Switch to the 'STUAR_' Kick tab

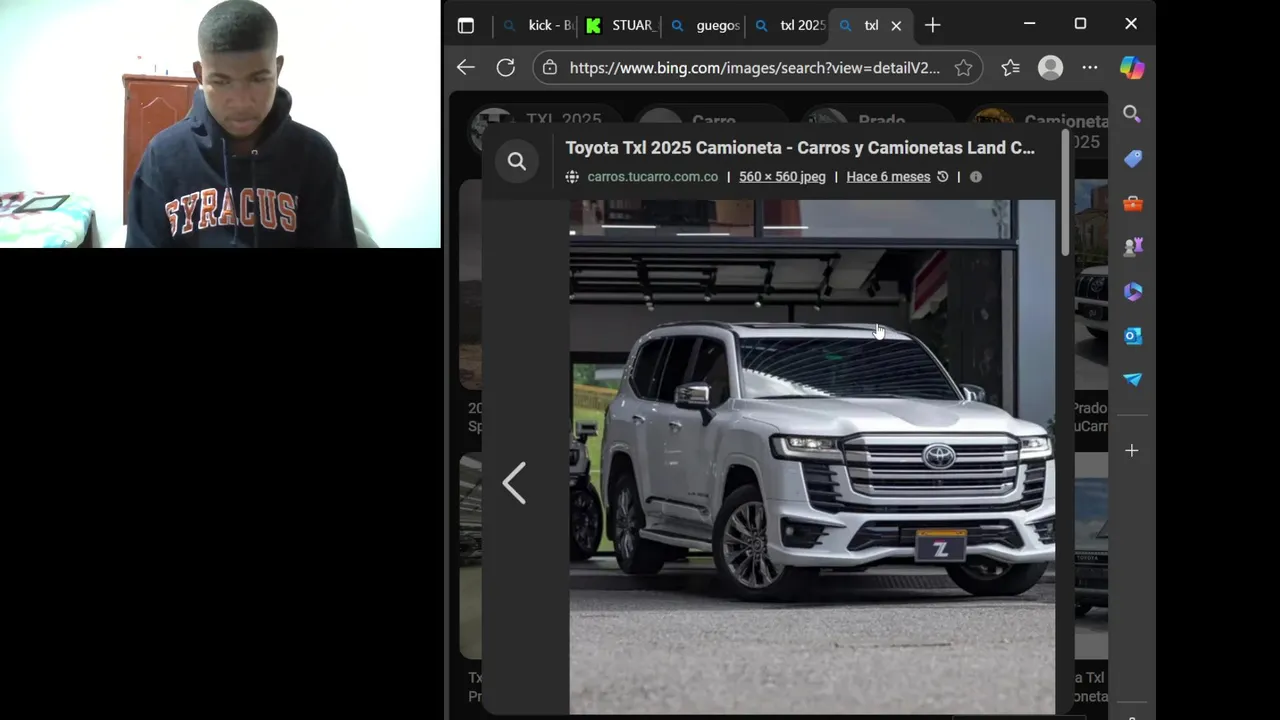coord(620,25)
